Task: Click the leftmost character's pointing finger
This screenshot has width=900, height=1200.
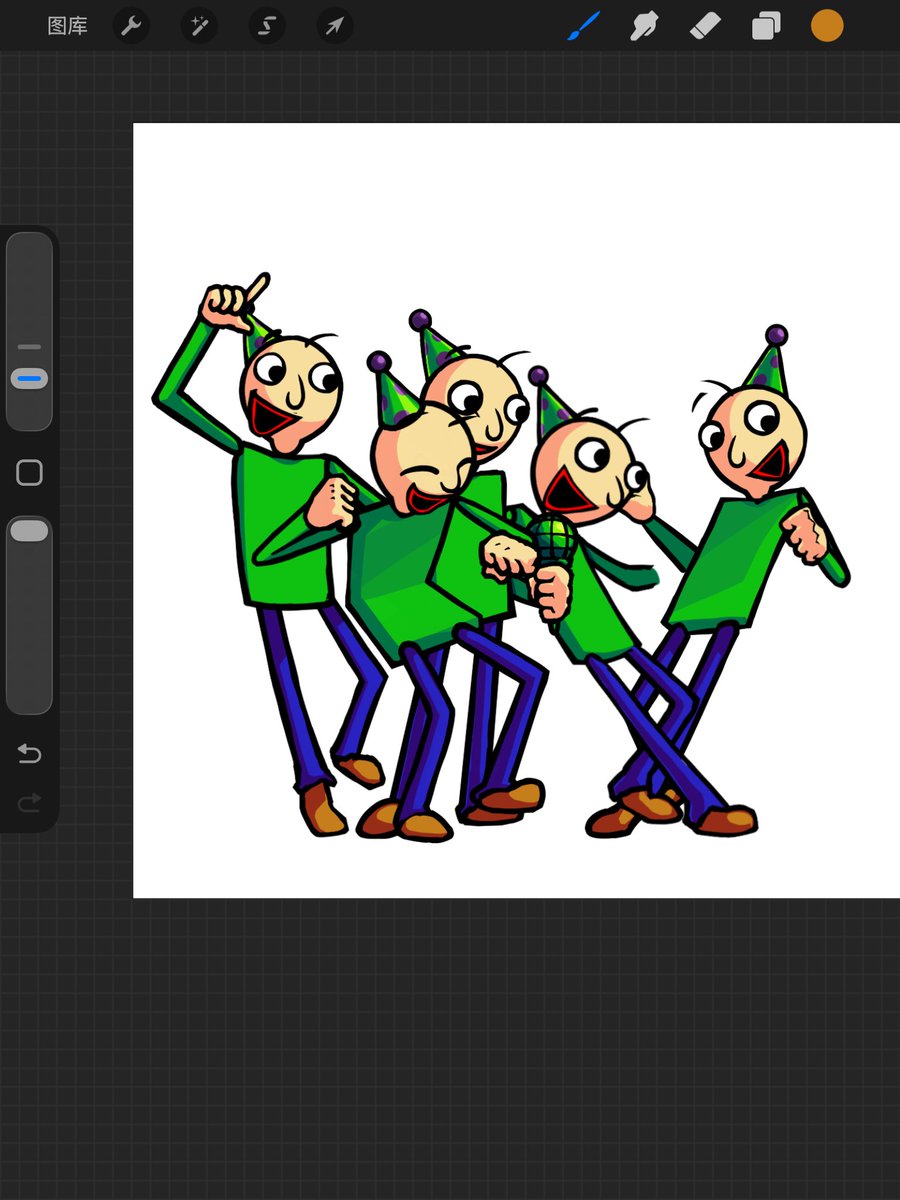Action: 256,290
